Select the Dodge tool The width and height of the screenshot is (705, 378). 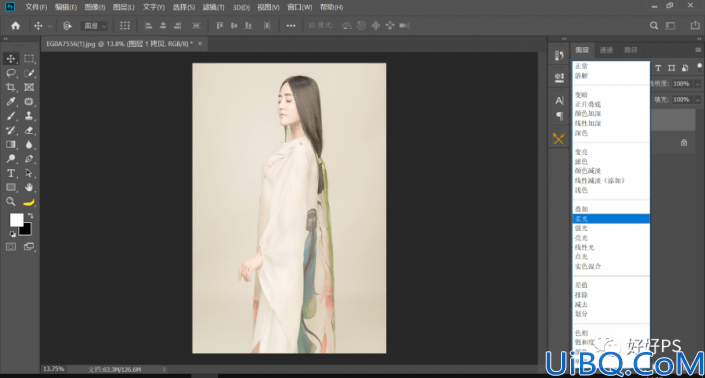(11, 159)
